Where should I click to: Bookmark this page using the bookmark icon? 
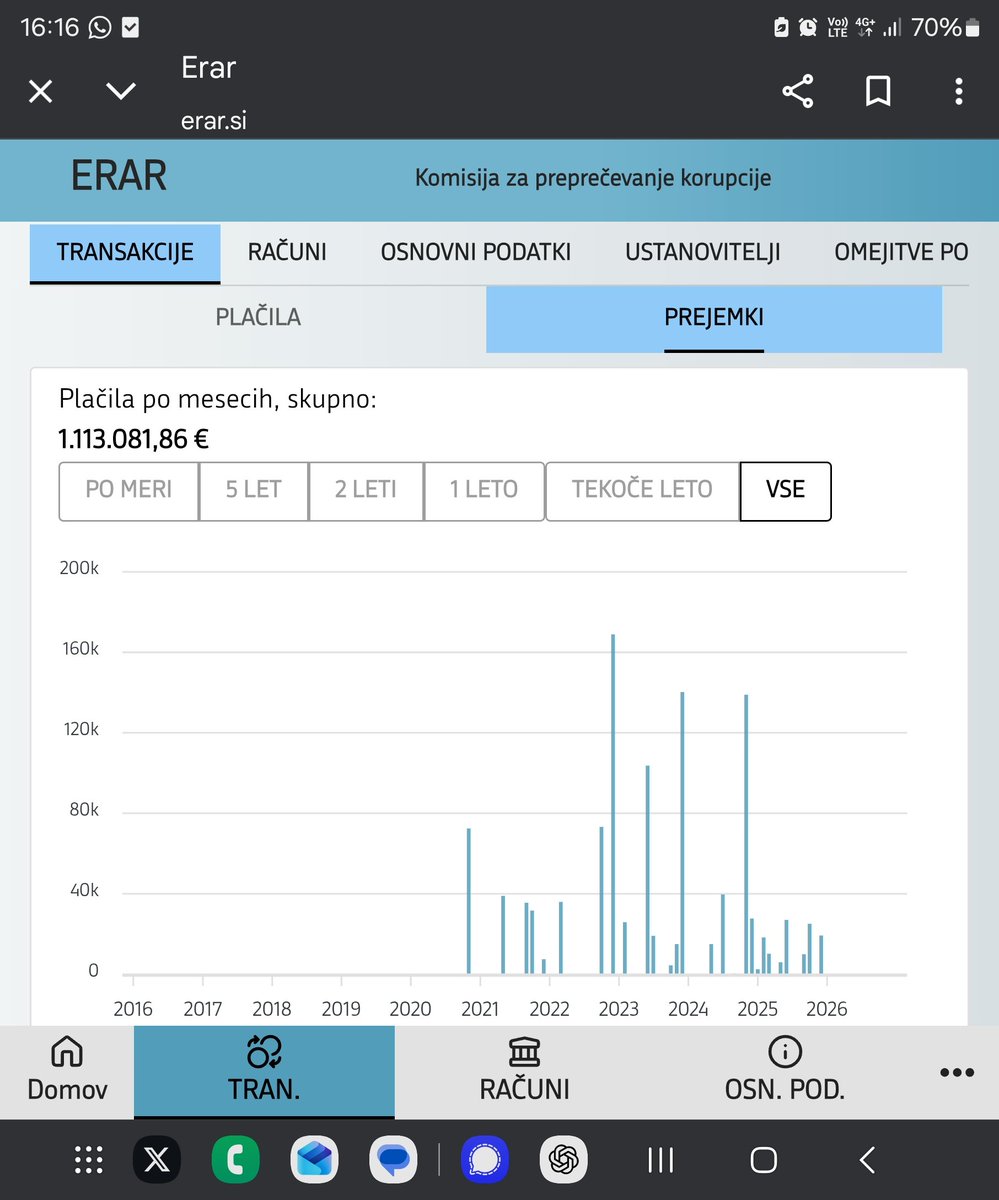coord(878,92)
